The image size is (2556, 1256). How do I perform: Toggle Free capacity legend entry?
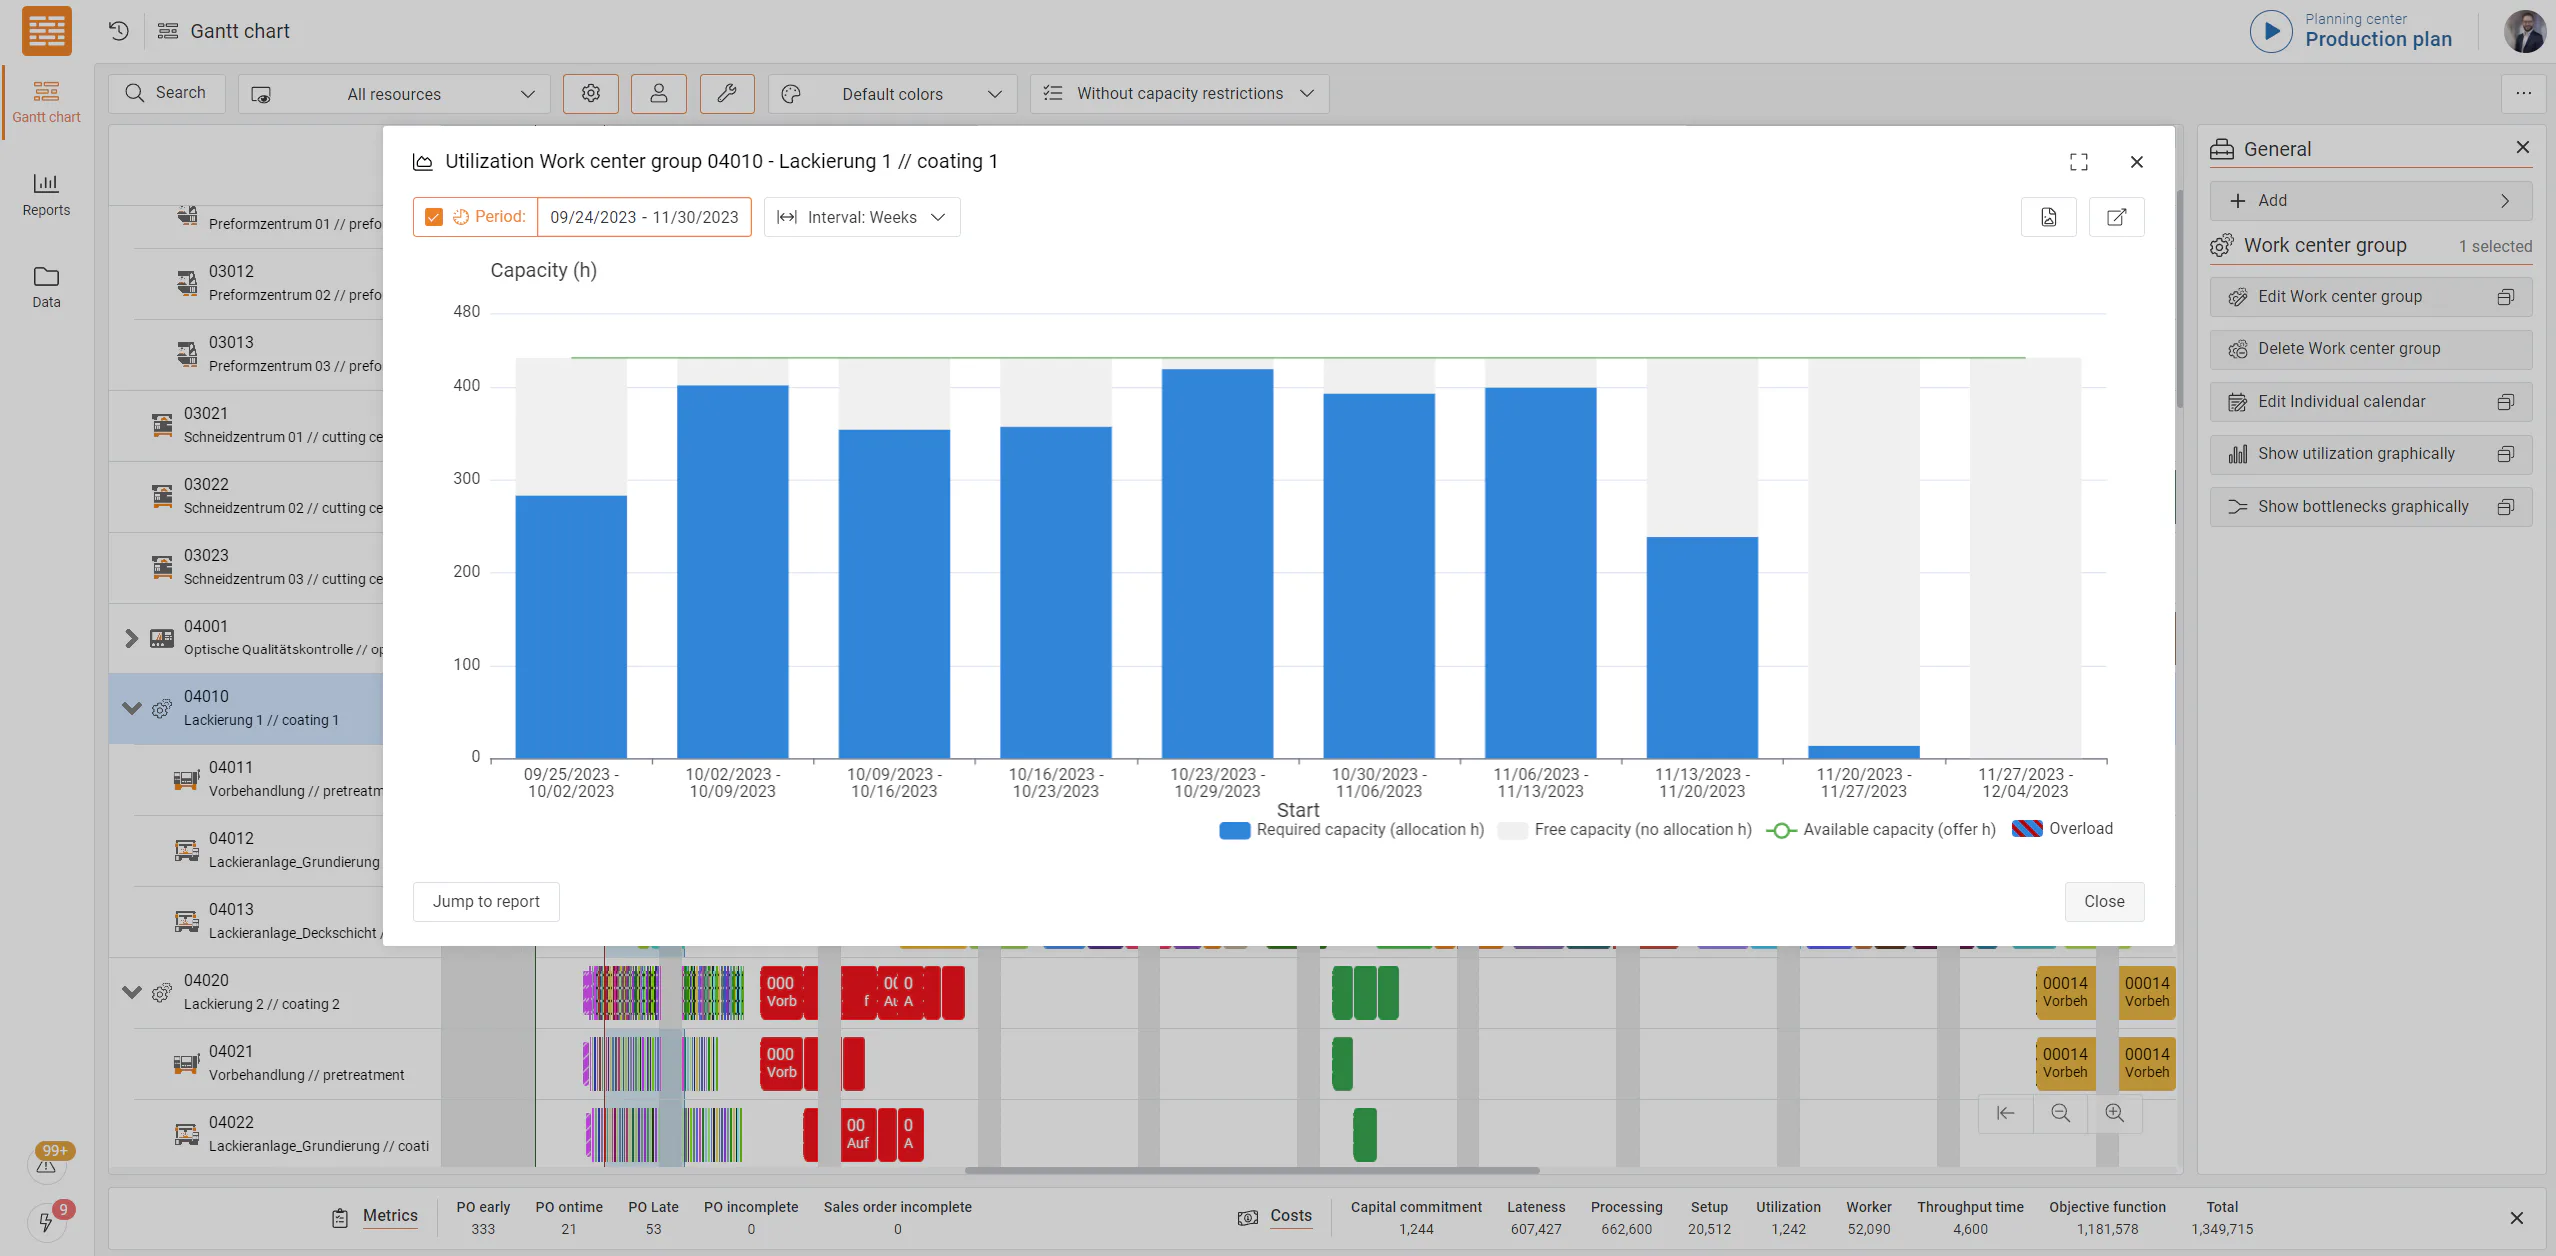1625,829
